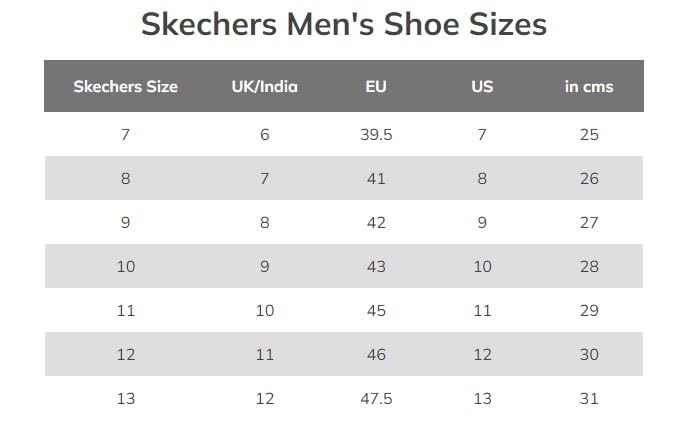Click the Skechers Men's Shoe Sizes title
Image resolution: width=680 pixels, height=438 pixels.
343,23
